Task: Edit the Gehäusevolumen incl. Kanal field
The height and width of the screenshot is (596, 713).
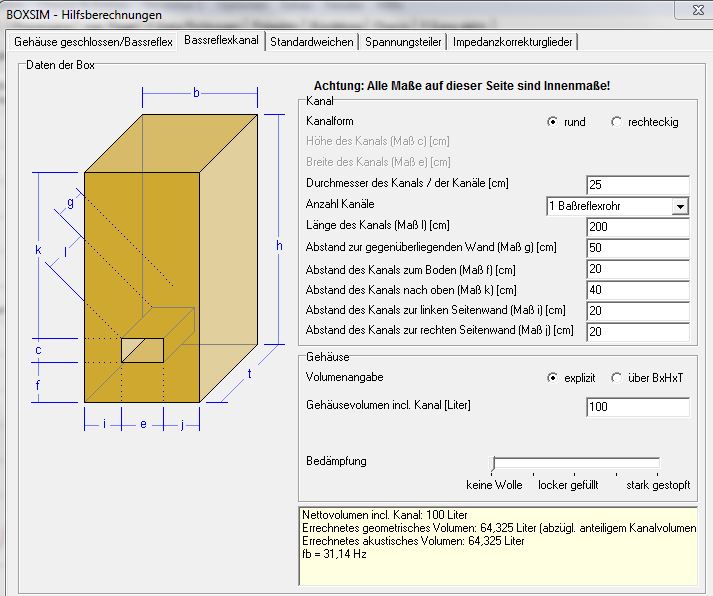Action: [x=637, y=407]
